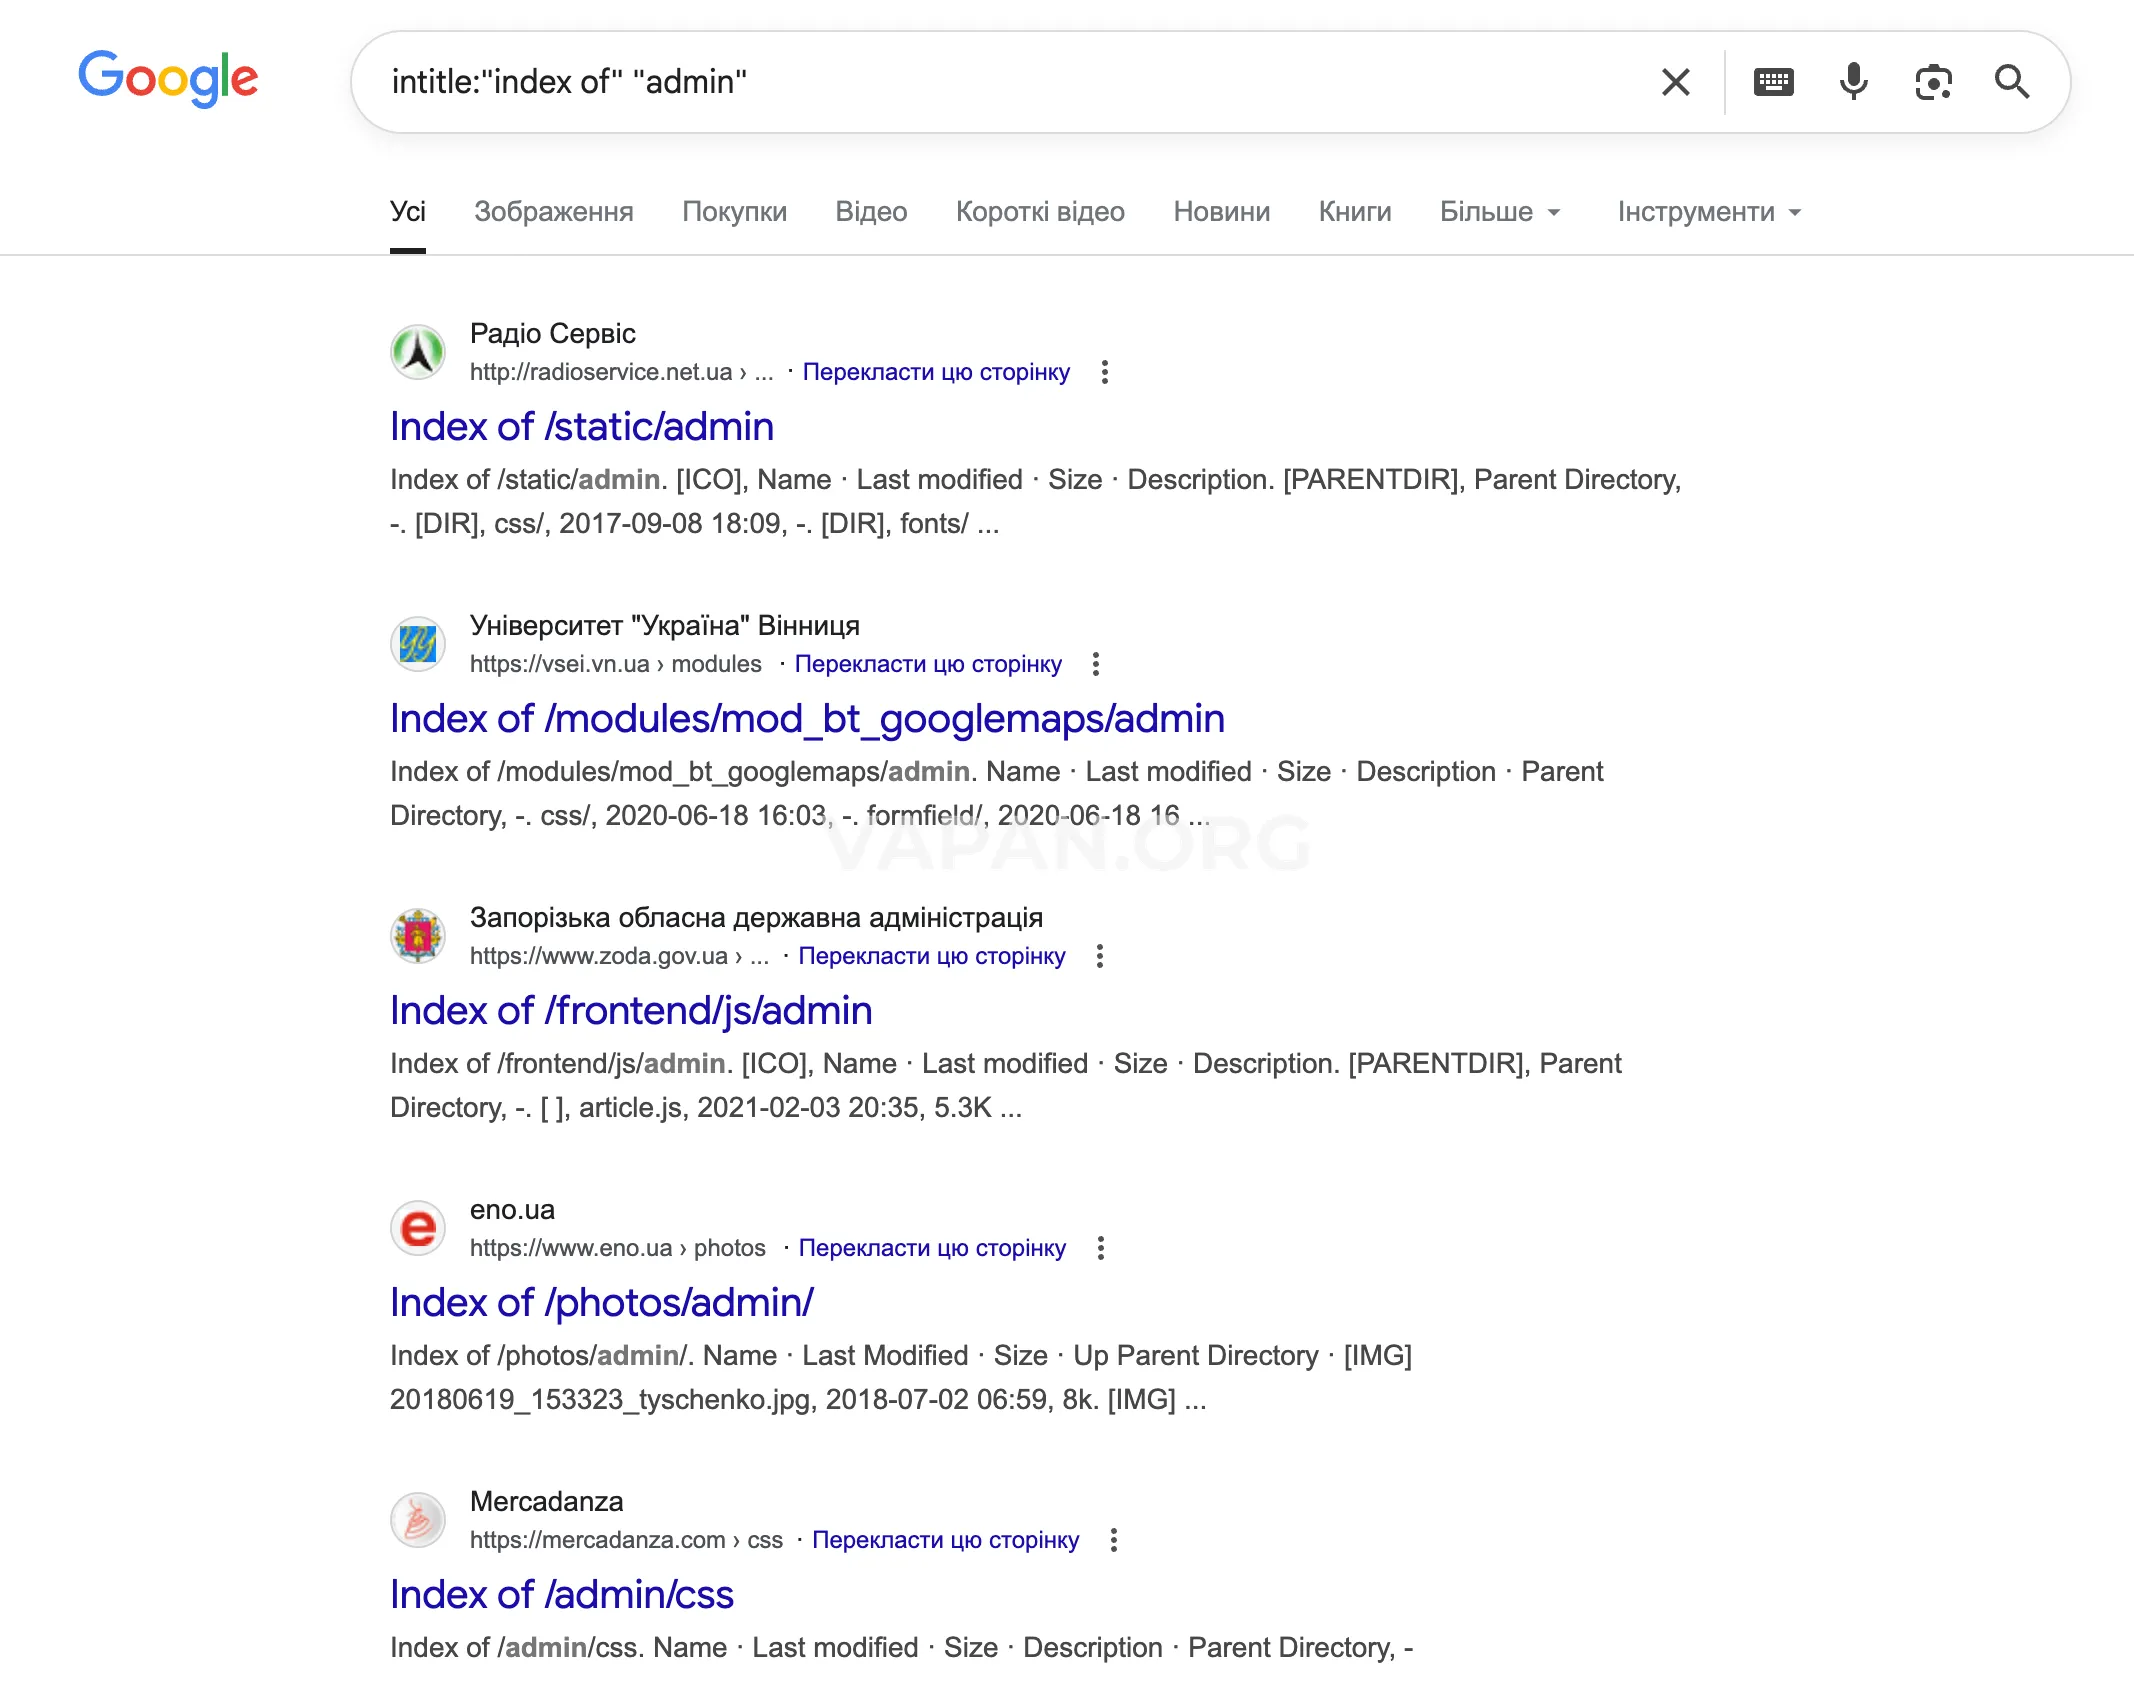2134x1698 pixels.
Task: Click the https://www.eno.ua › photos URL text
Action: point(618,1248)
